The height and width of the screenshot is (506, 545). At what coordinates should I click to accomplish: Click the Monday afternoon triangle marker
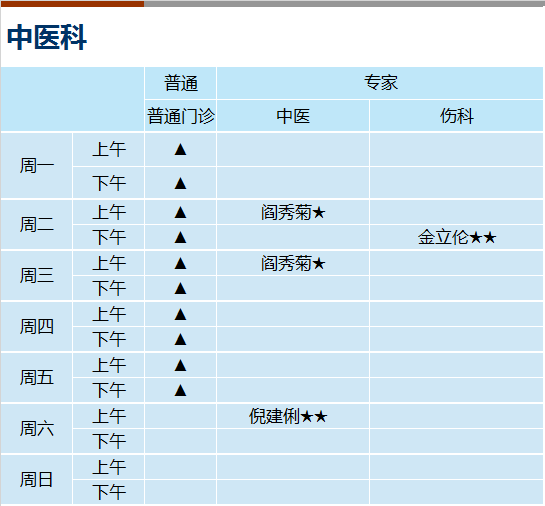180,183
